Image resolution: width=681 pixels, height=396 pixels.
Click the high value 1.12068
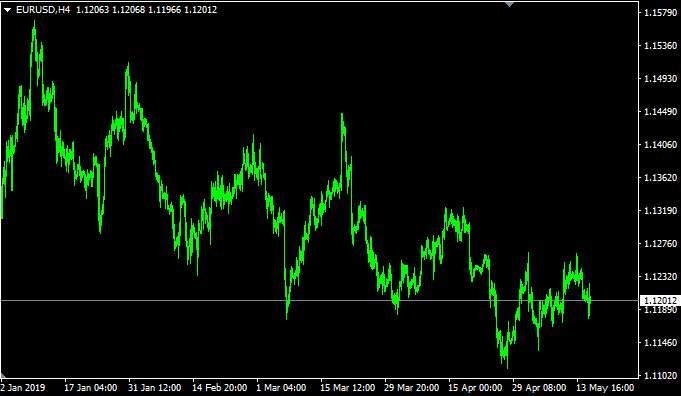(129, 10)
